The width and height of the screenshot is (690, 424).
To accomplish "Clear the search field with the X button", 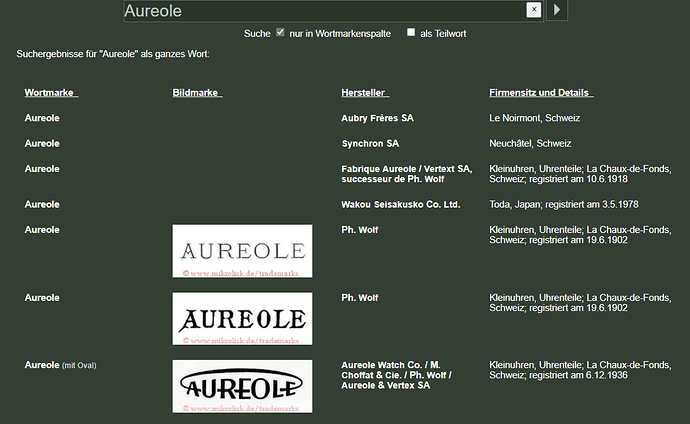I will pos(533,9).
